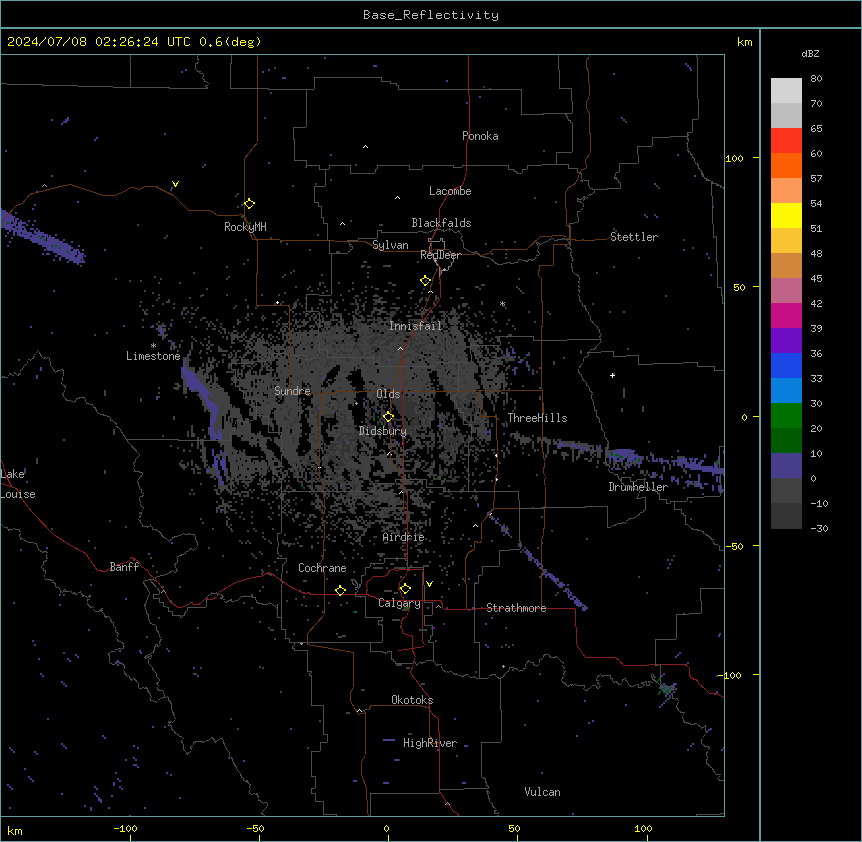Click the RedDeer city label

pos(440,255)
